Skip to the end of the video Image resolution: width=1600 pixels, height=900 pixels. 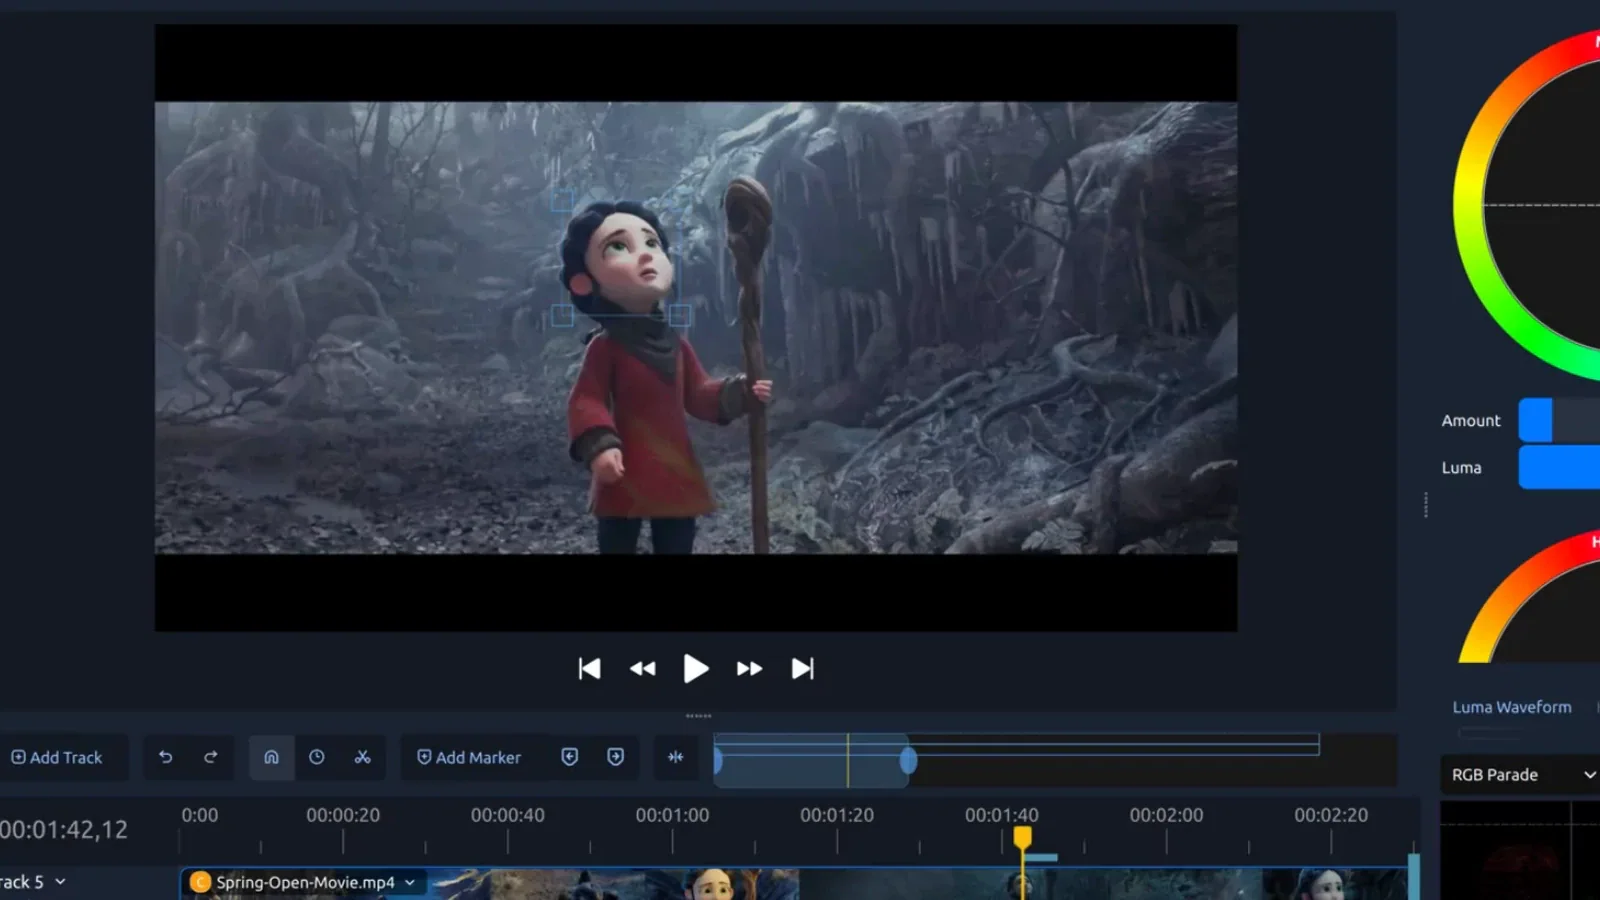pos(802,668)
